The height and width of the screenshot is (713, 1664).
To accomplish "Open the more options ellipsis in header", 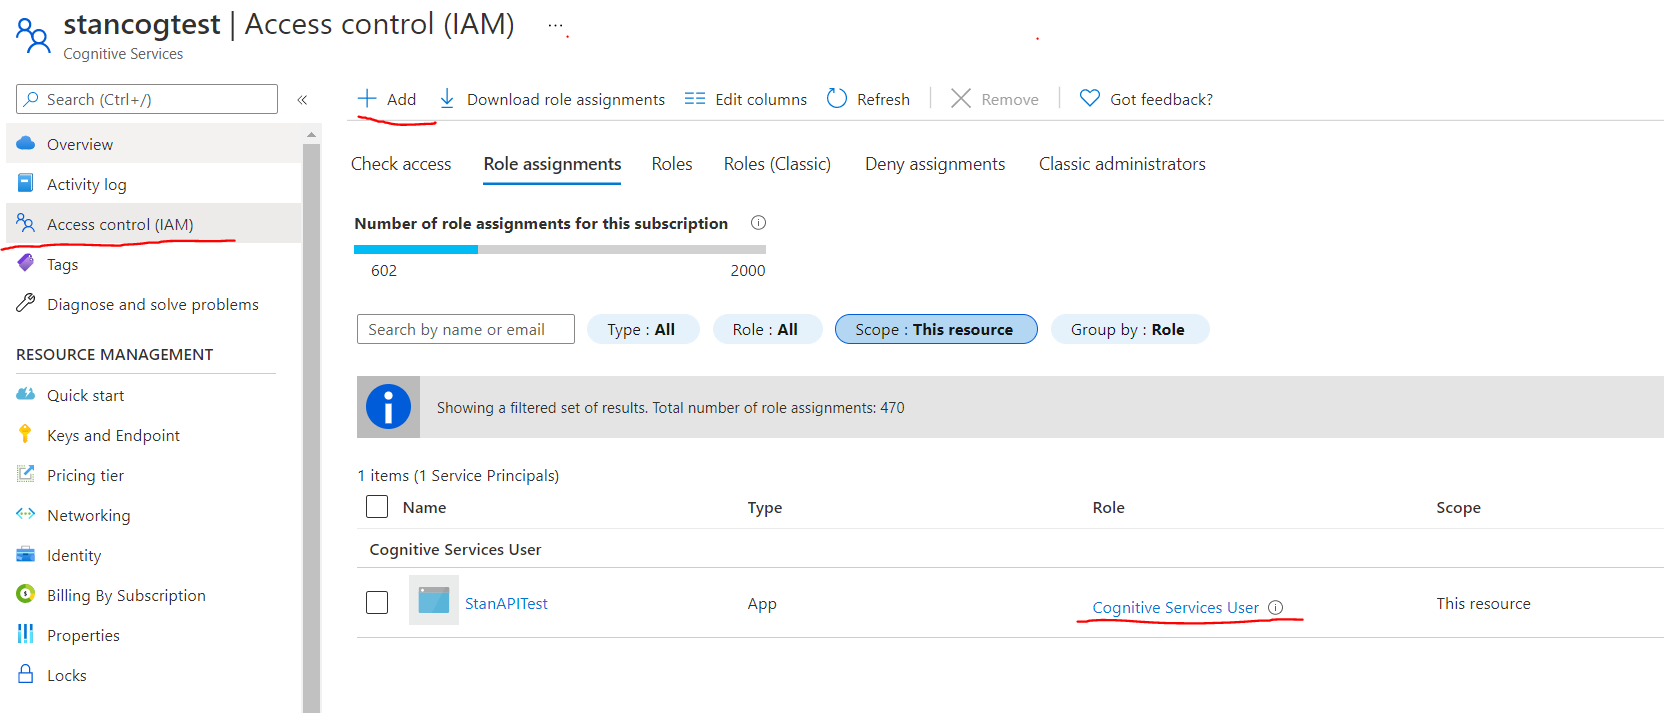I will click(x=555, y=26).
